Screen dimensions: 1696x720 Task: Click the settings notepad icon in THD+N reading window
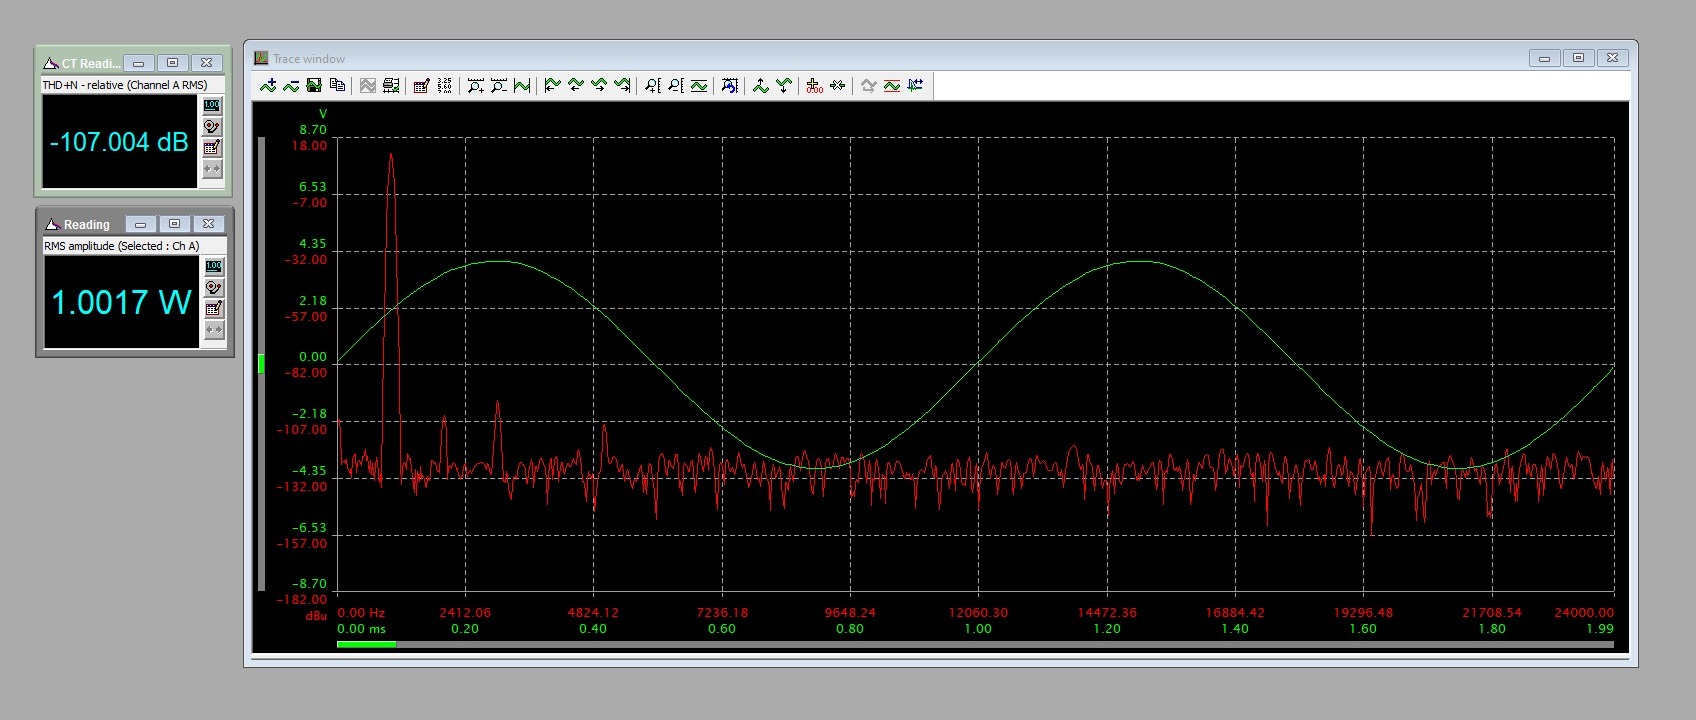[212, 147]
